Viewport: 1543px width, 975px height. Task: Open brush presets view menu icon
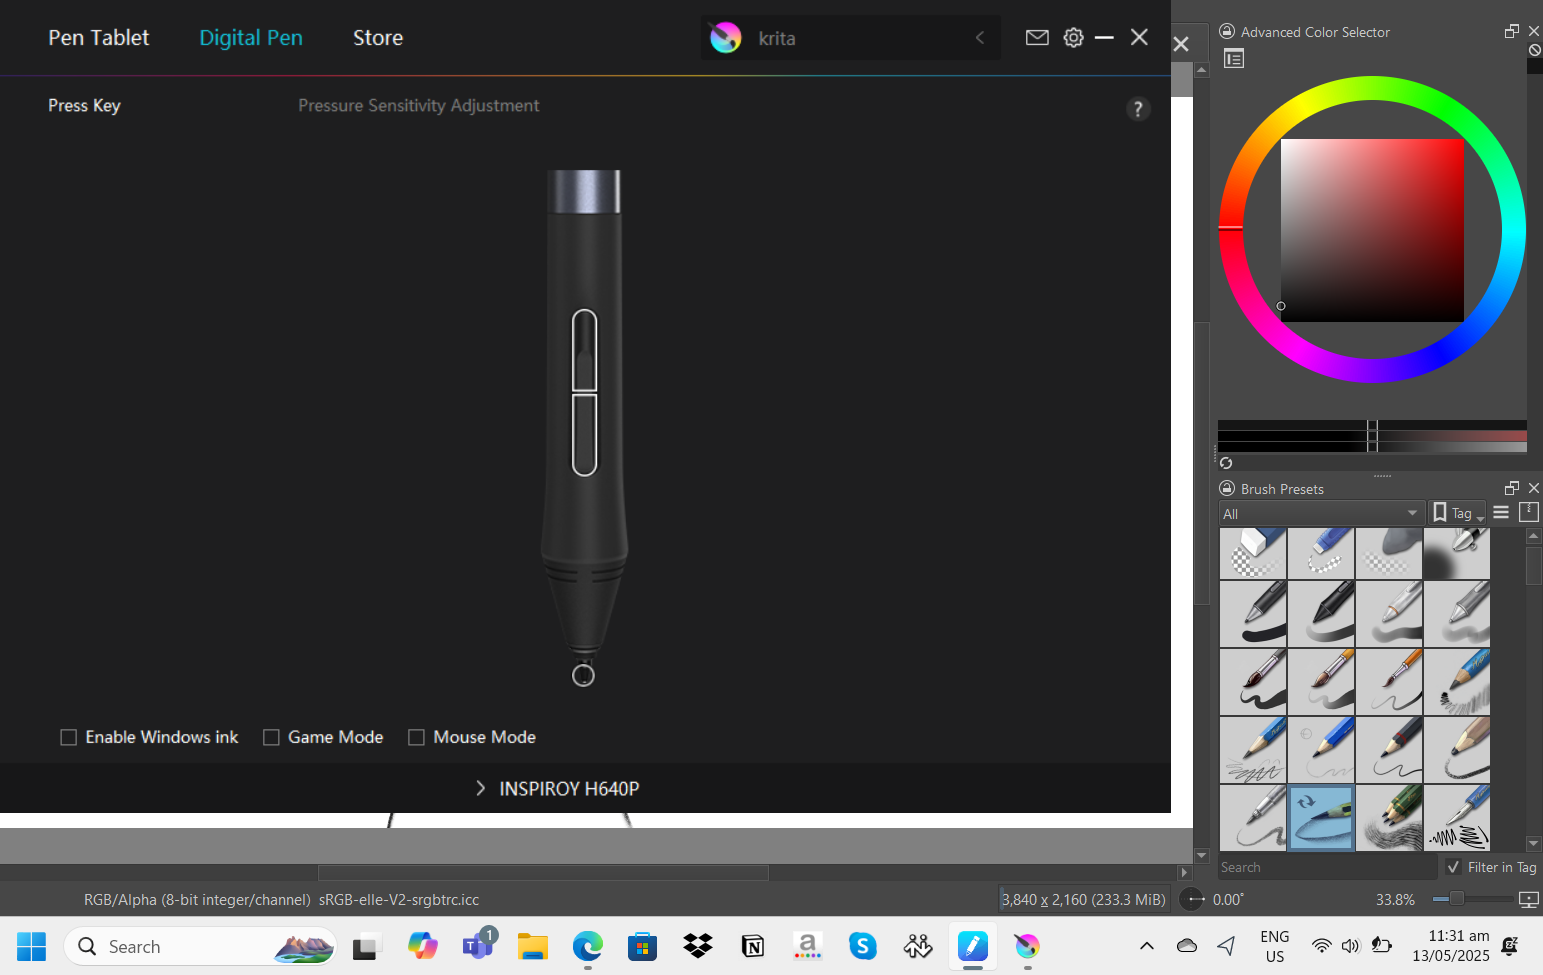1500,513
